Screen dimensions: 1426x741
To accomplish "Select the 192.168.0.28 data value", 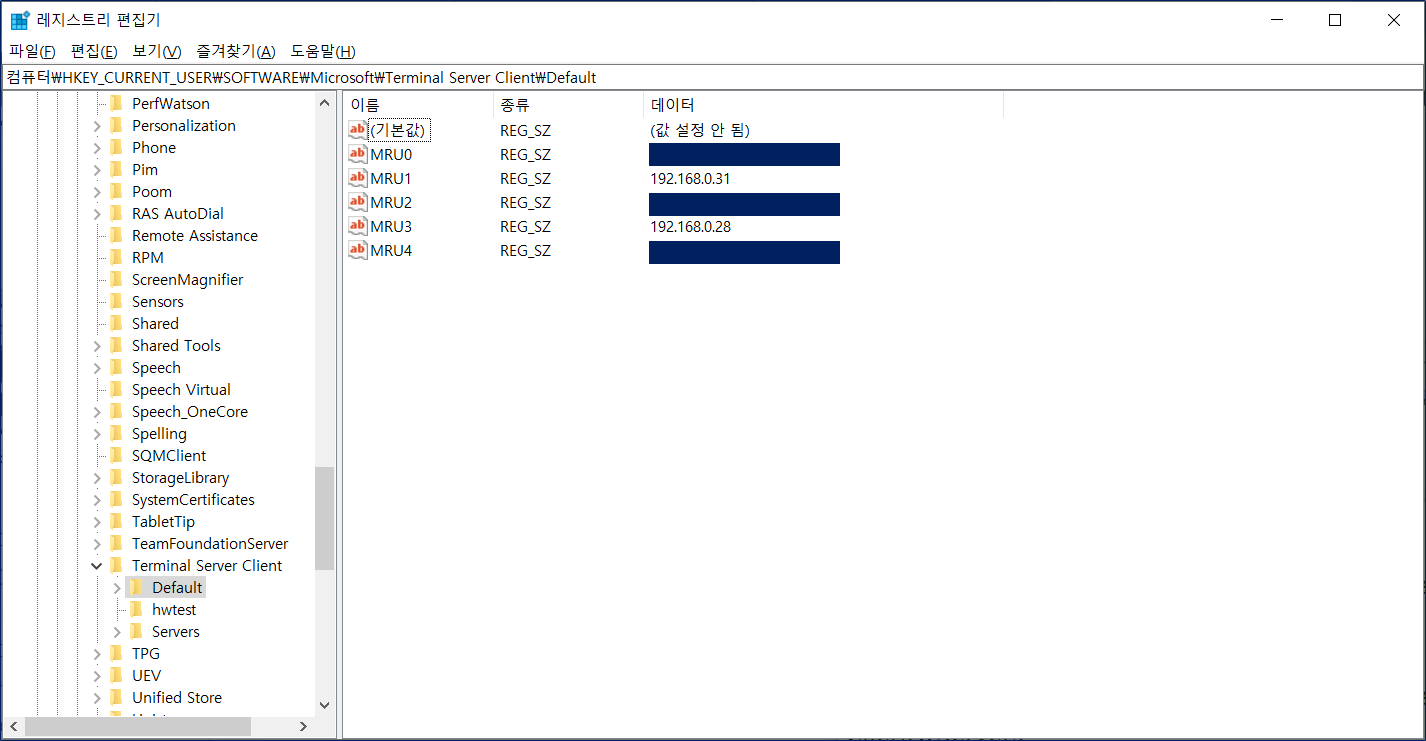I will coord(690,226).
